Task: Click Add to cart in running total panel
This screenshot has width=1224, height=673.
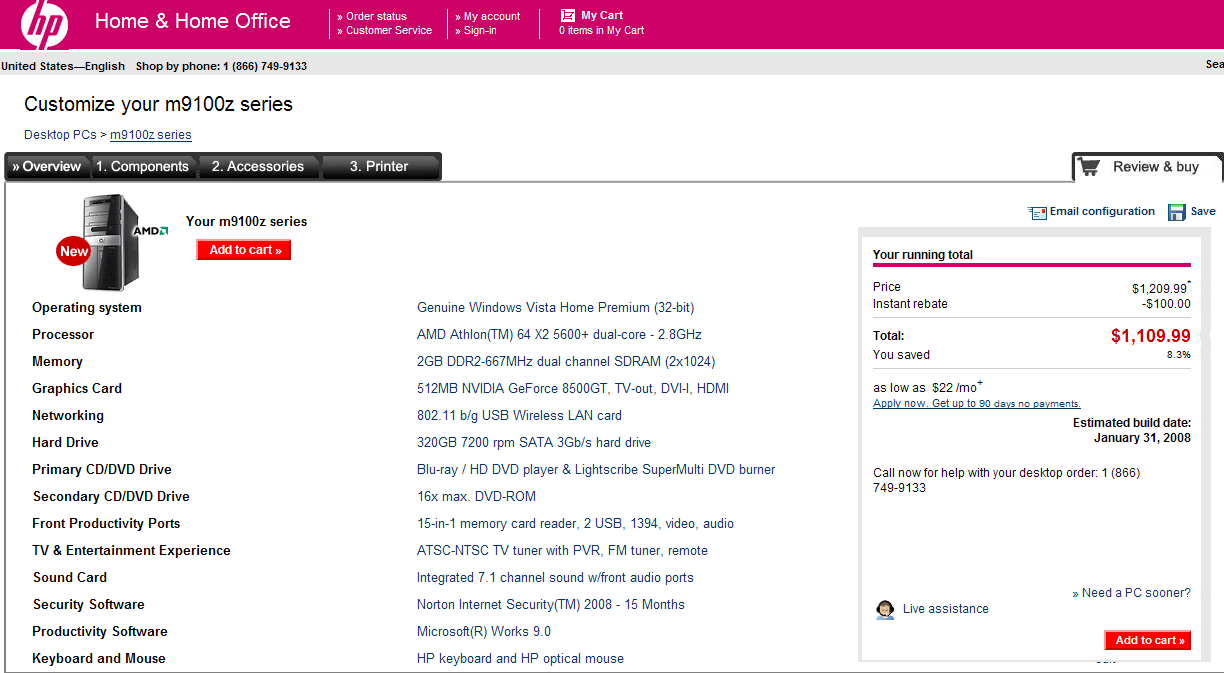Action: coord(1148,640)
